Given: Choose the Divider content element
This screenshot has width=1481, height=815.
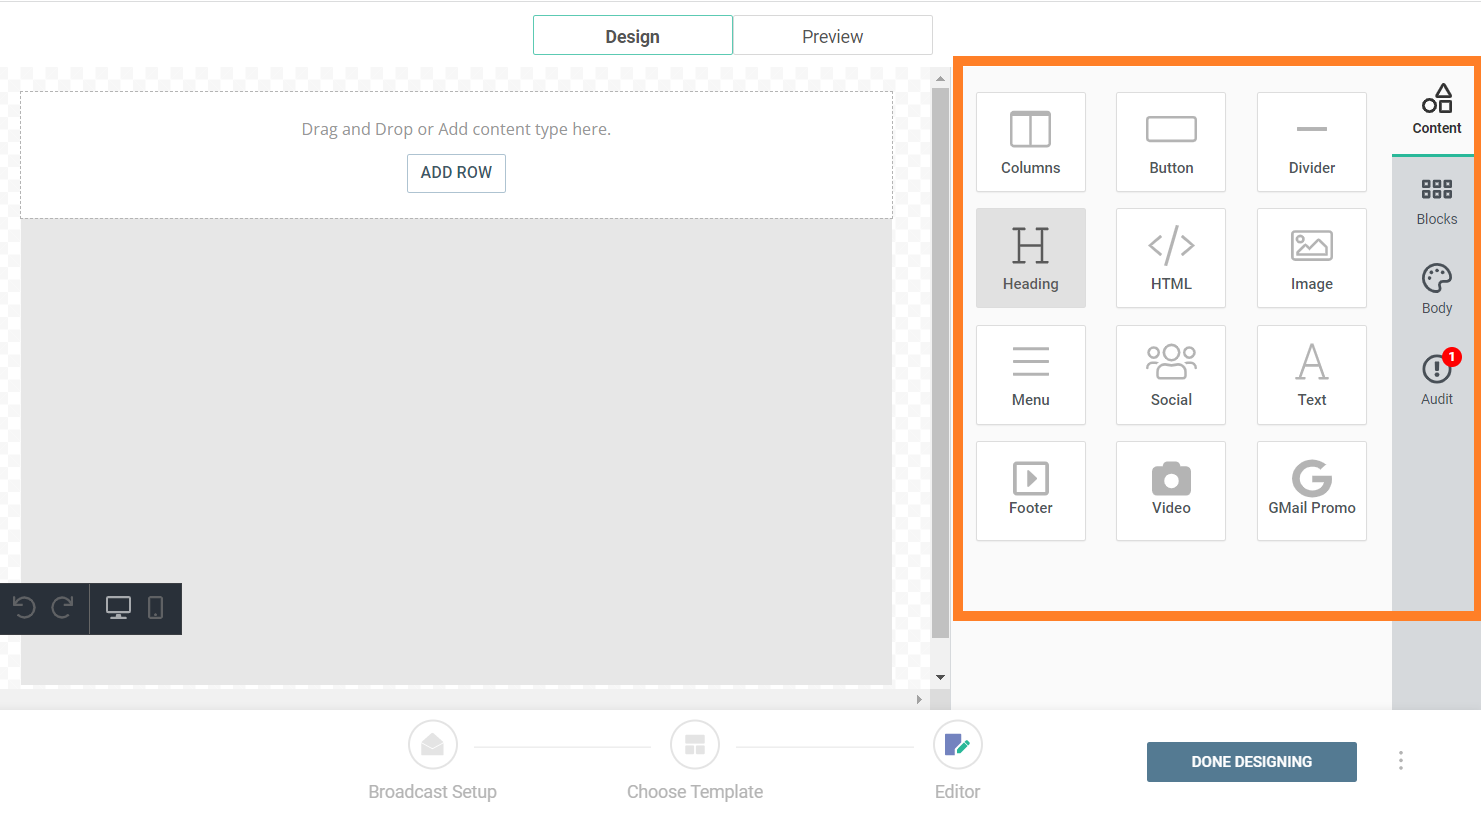Looking at the screenshot, I should (1311, 142).
